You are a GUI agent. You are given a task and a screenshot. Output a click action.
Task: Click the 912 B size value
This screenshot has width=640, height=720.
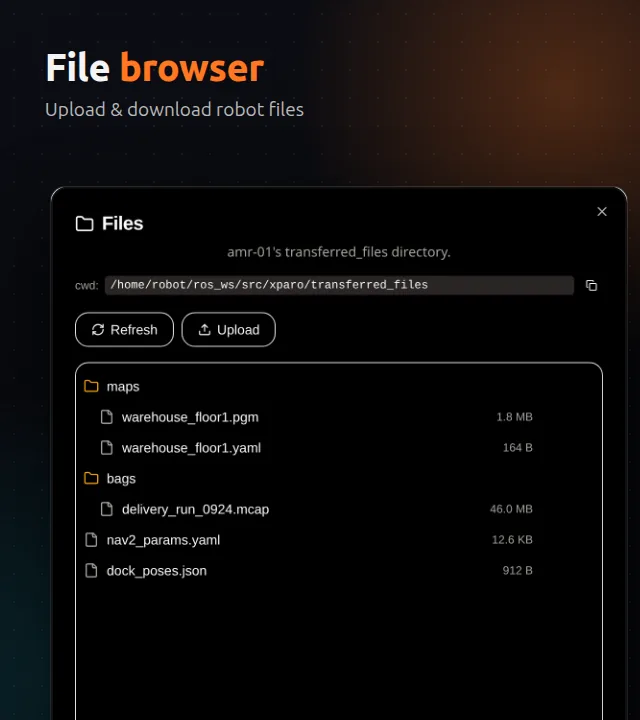pyautogui.click(x=517, y=571)
